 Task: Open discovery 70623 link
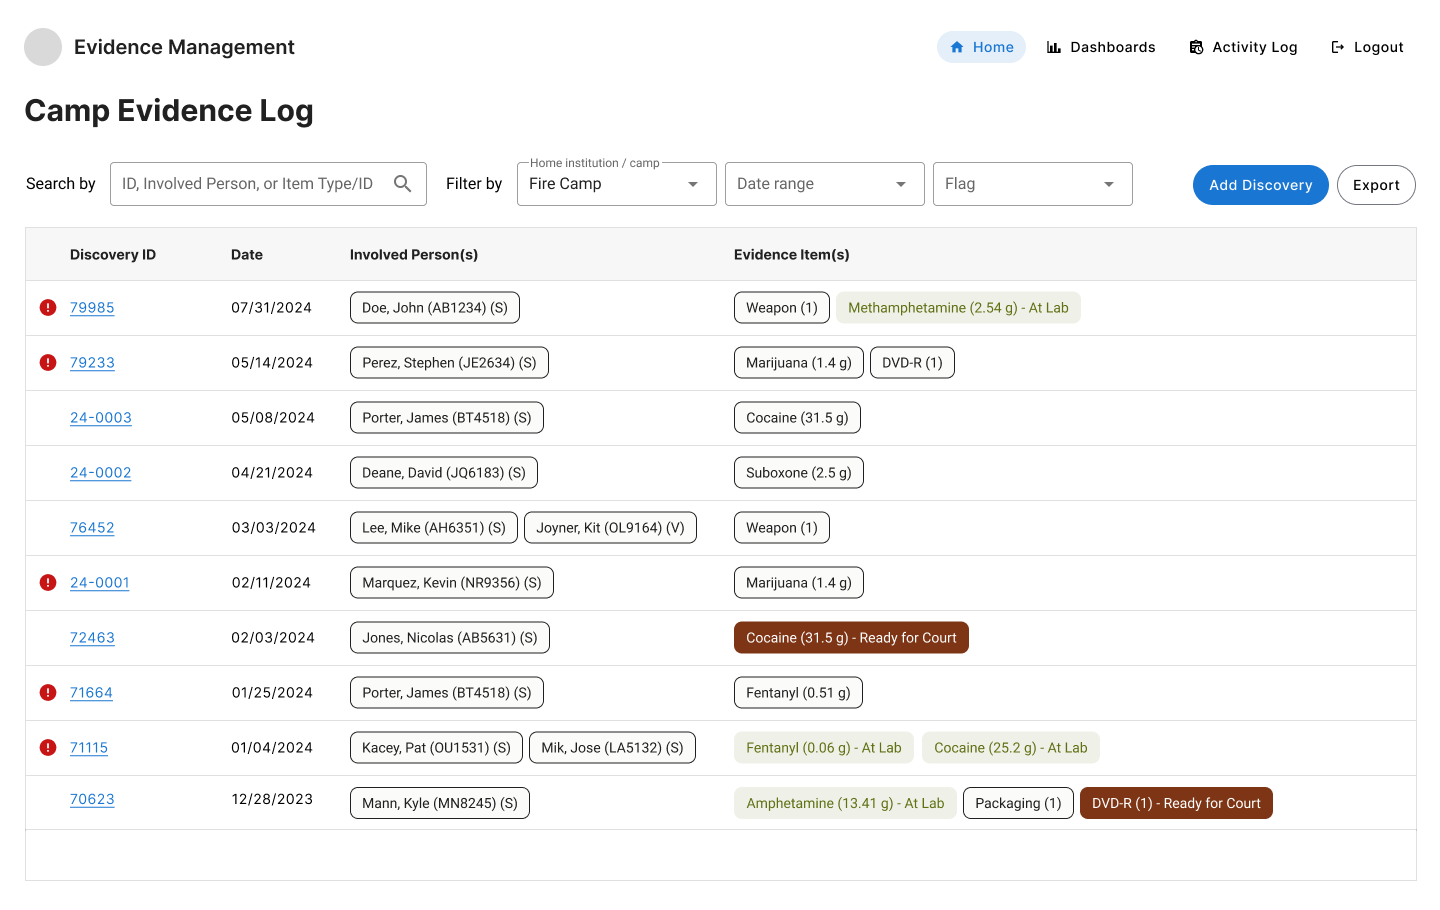pos(92,800)
